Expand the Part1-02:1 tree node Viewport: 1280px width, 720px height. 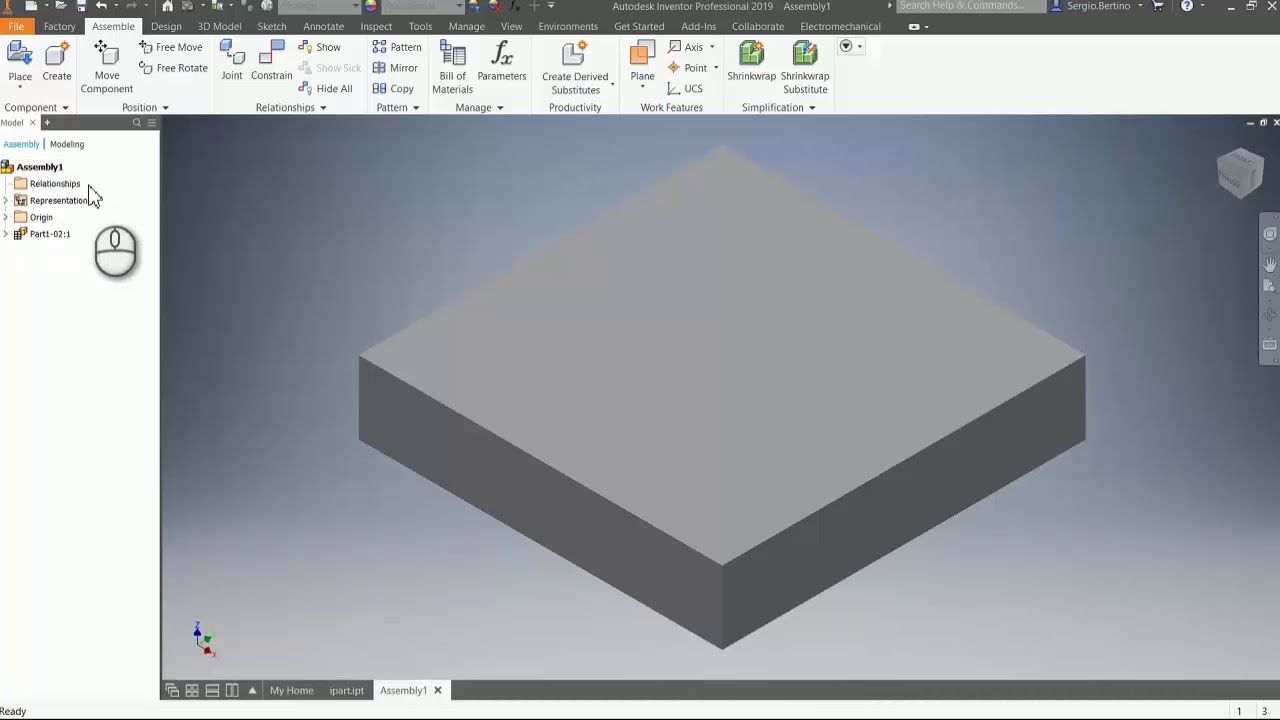tap(6, 234)
